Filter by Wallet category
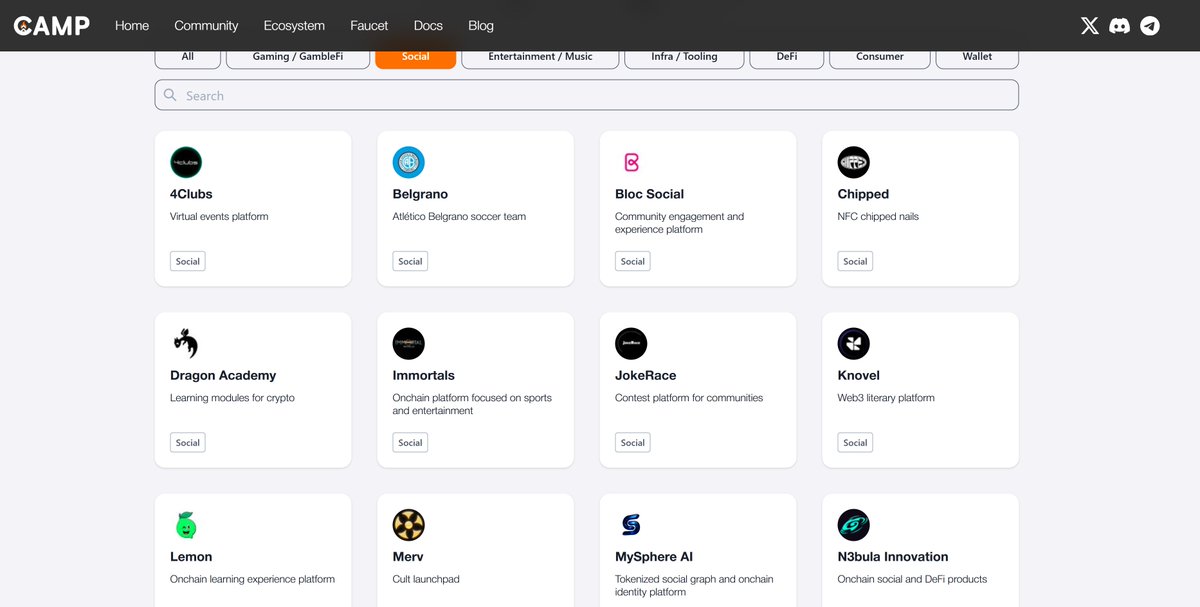1200x607 pixels. coord(977,57)
